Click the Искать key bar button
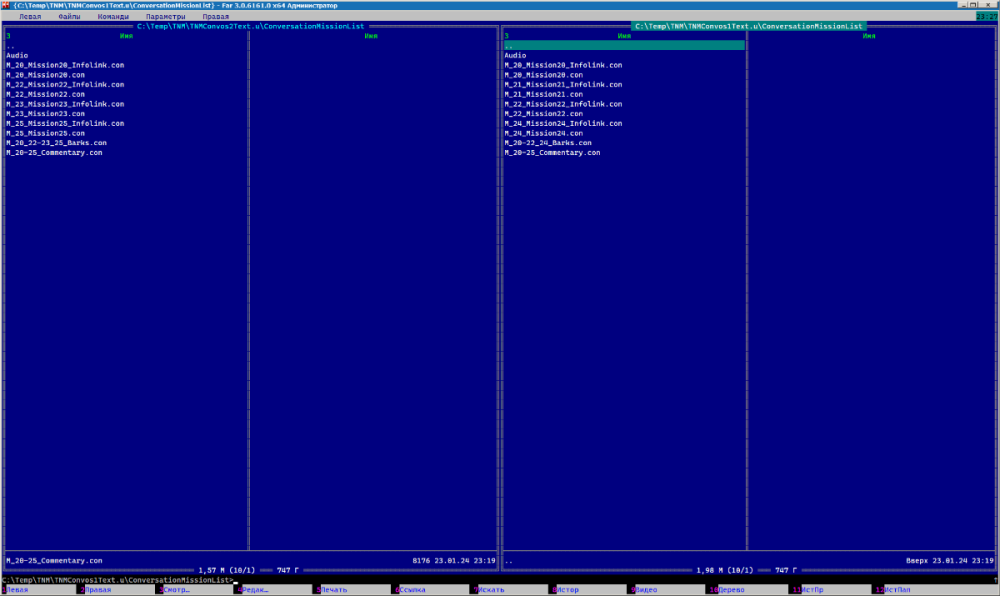Viewport: 1000px width, 596px height. [491, 590]
